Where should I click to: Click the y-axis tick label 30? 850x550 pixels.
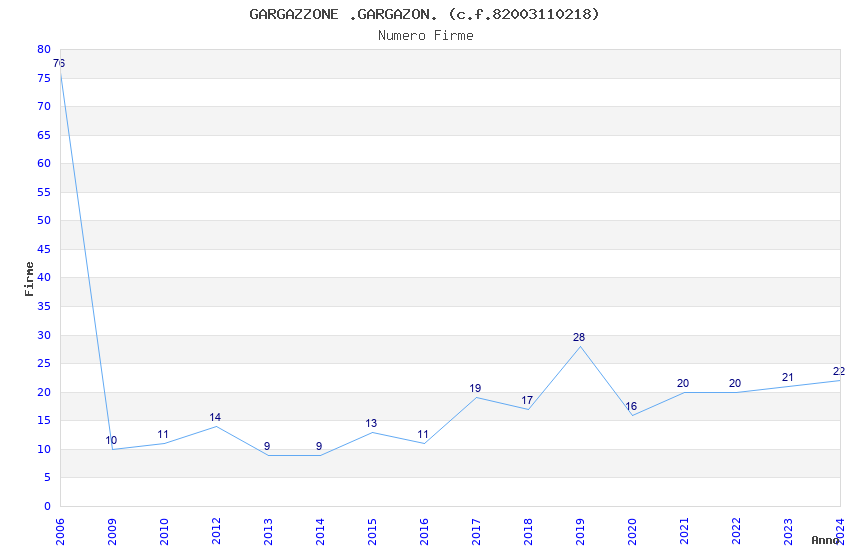44,335
